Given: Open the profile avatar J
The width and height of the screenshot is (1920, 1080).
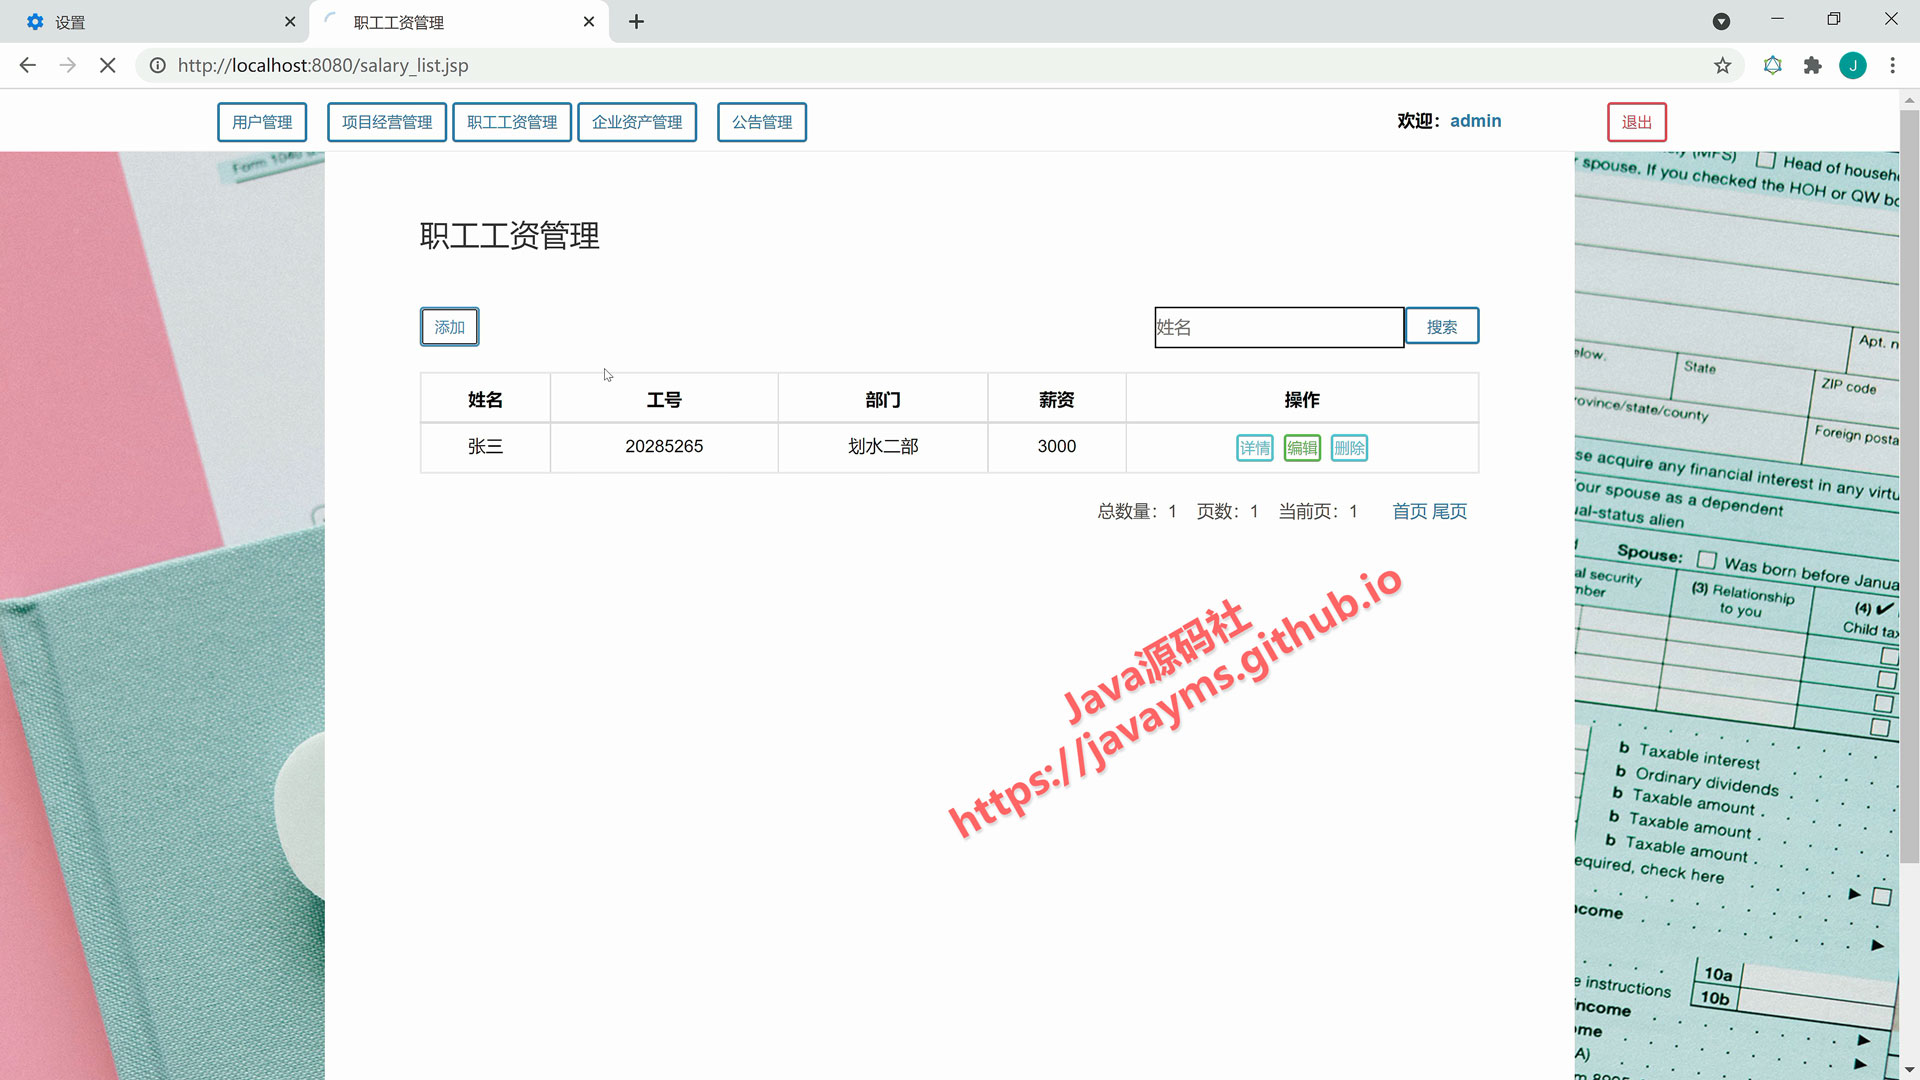Looking at the screenshot, I should pyautogui.click(x=1852, y=65).
